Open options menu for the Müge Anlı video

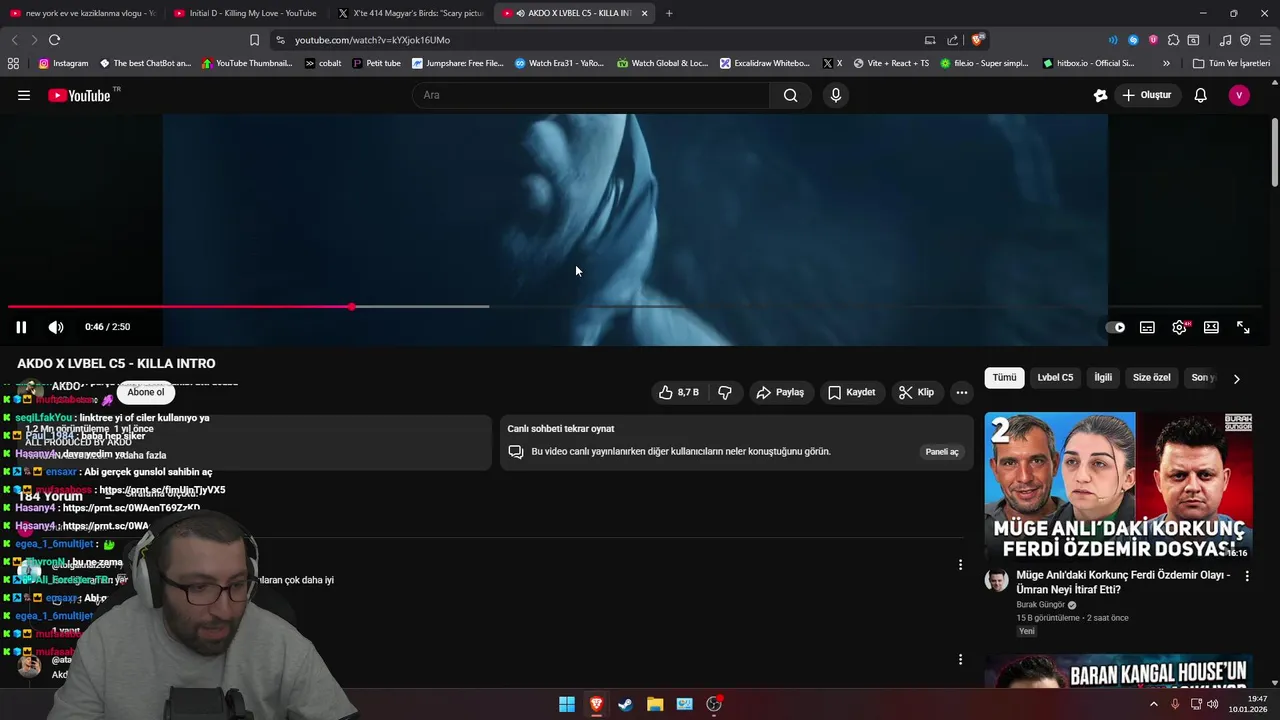coord(1246,576)
